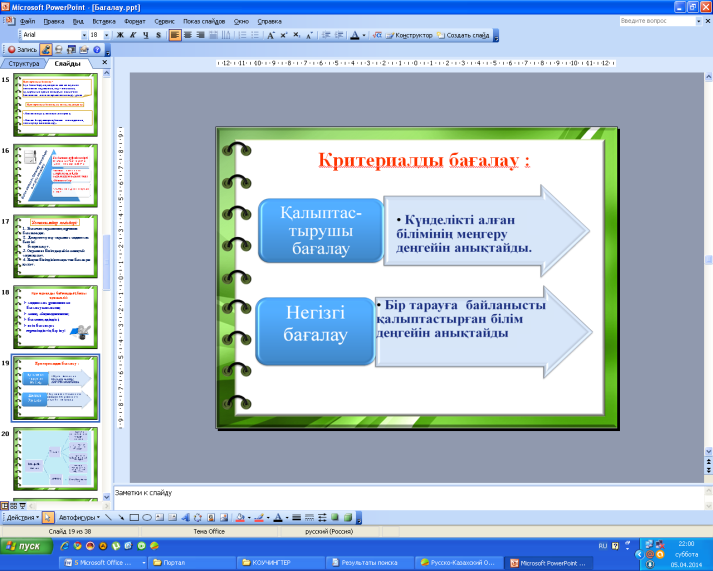The width and height of the screenshot is (713, 571).
Task: Click the blue help question mark icon
Action: (x=96, y=50)
